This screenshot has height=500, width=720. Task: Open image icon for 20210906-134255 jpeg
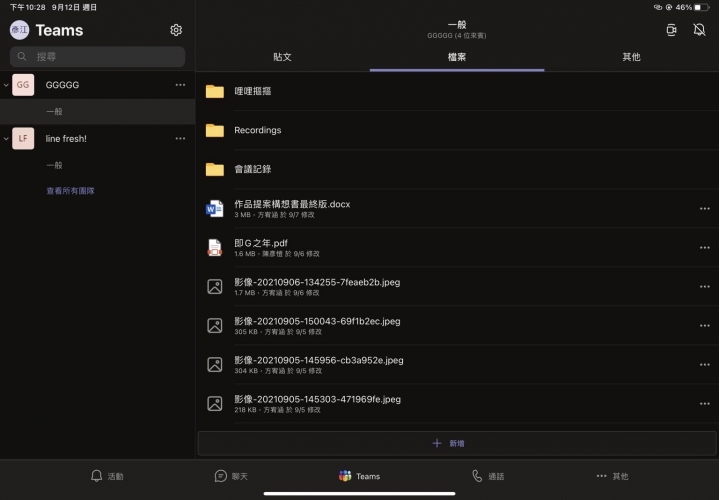[x=215, y=287]
